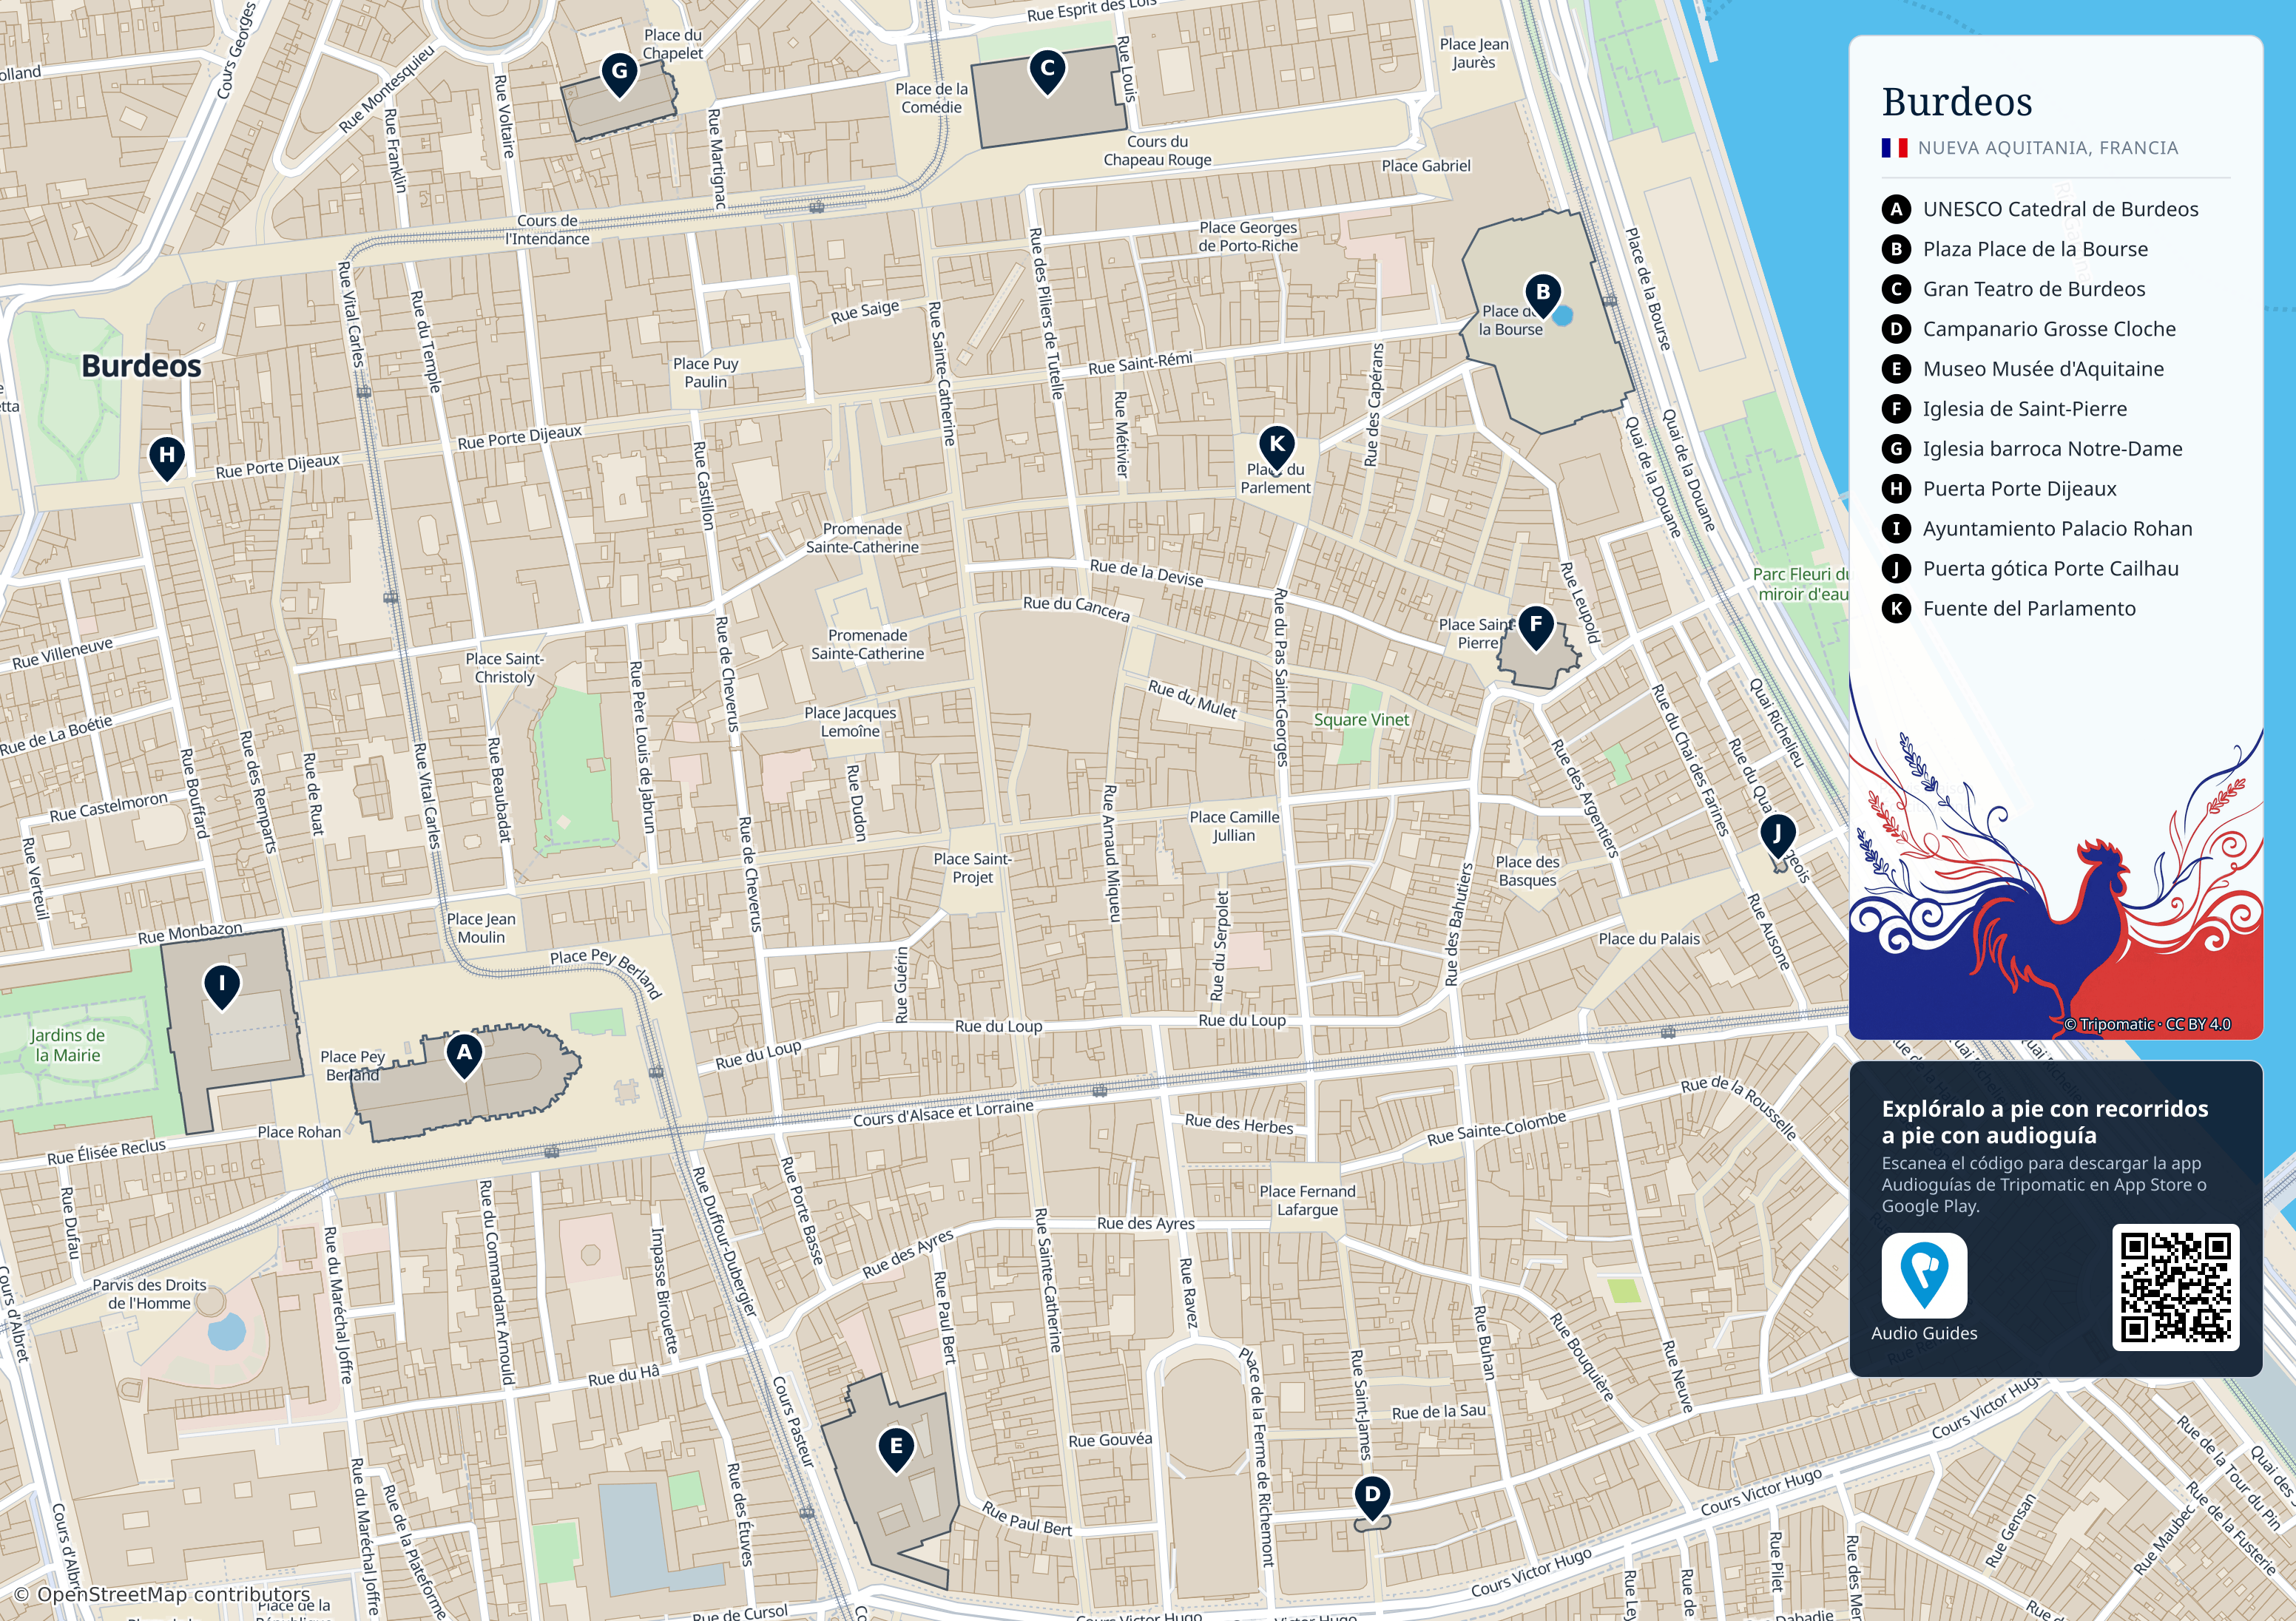
Task: Click the legend letter D badge
Action: point(1896,329)
